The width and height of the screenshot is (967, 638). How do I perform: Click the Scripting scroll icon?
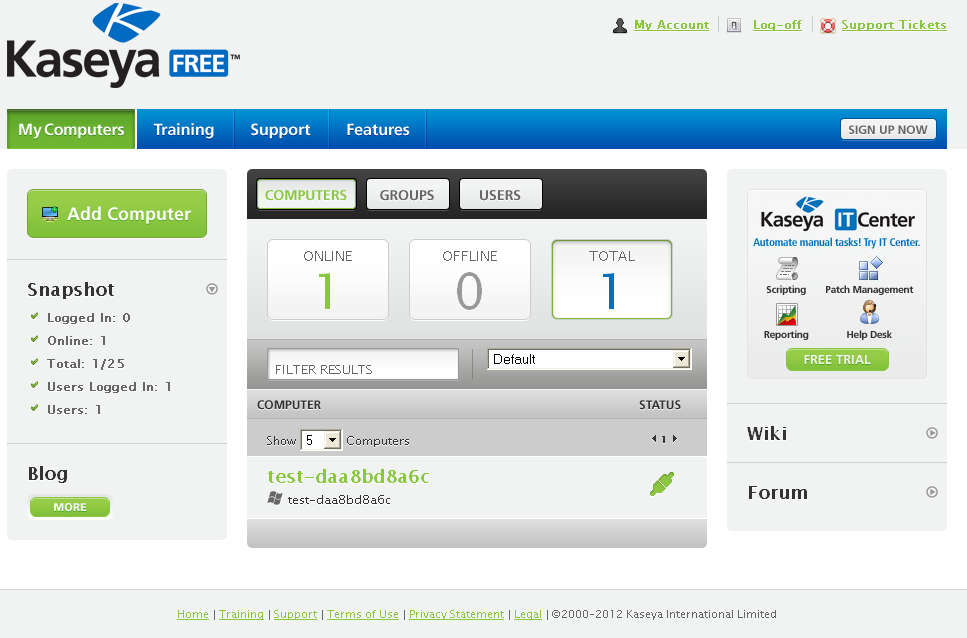[786, 269]
